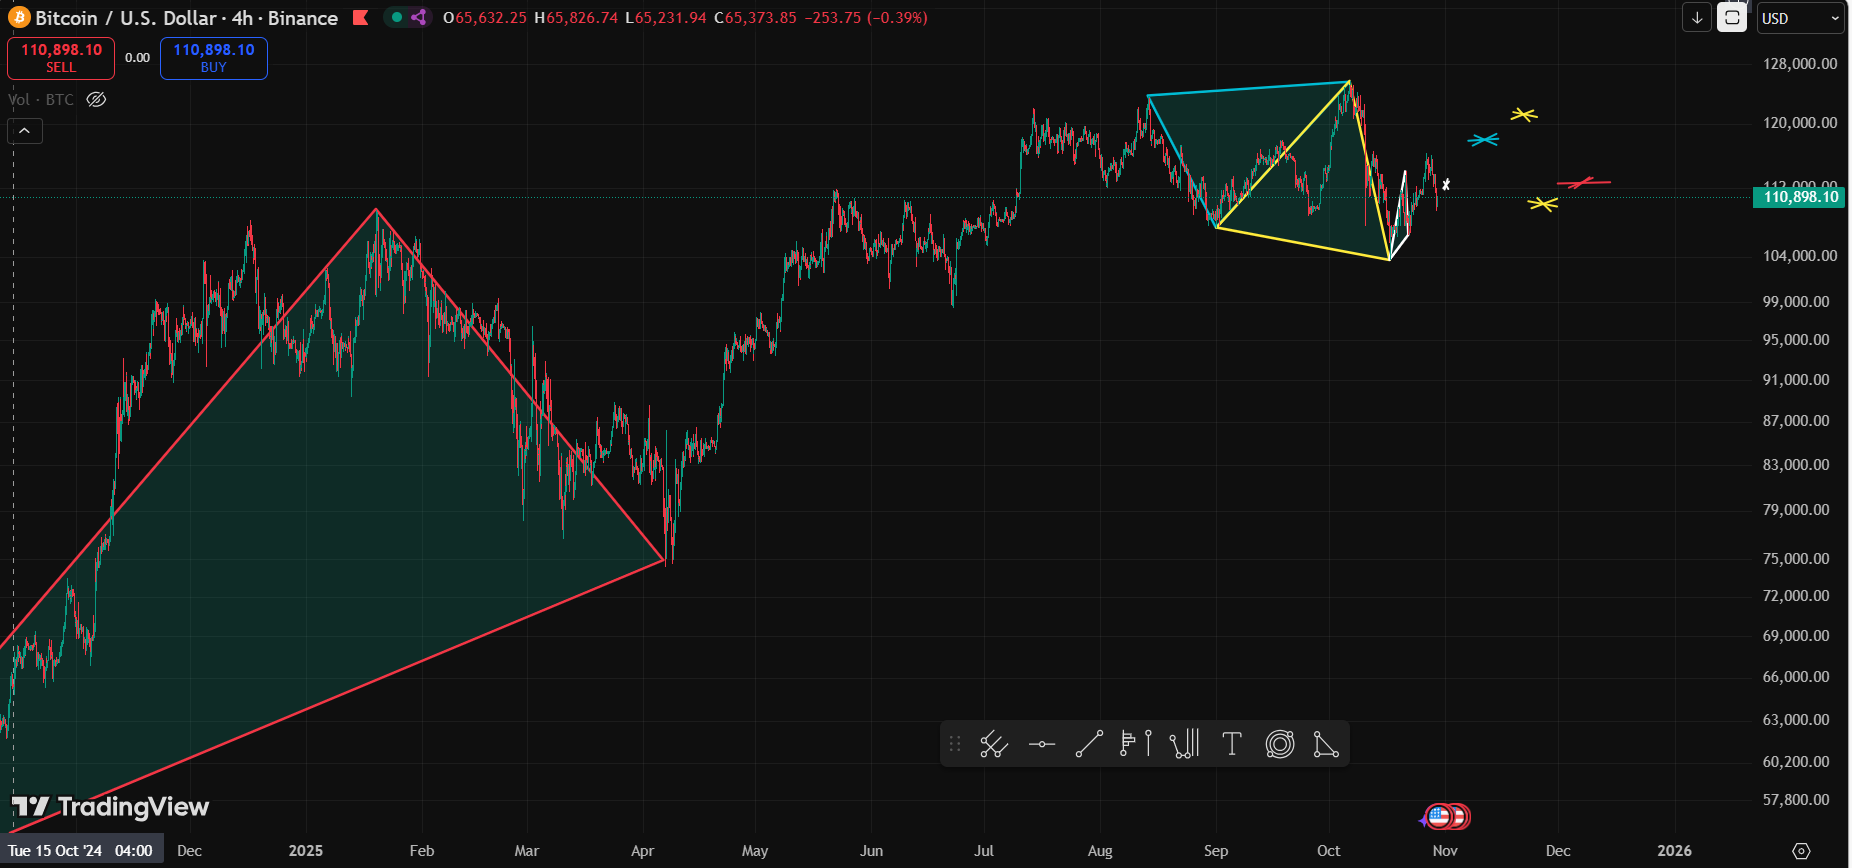The image size is (1852, 868).
Task: Click the orange Bitcoin symbol logo
Action: coord(19,18)
